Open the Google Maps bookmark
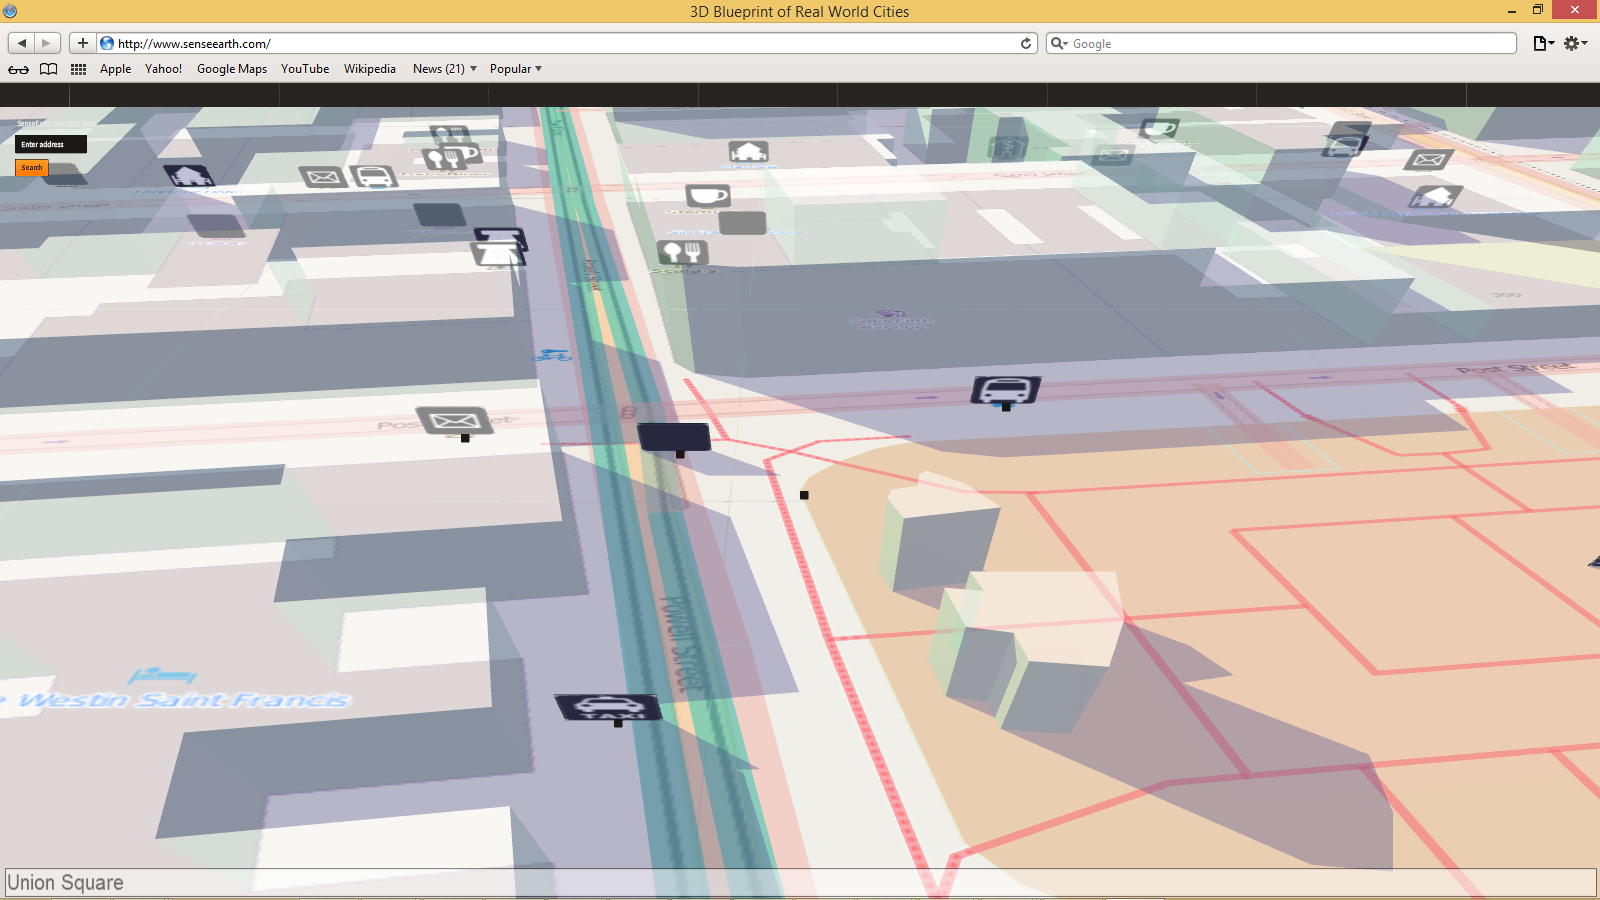The height and width of the screenshot is (900, 1600). click(232, 69)
